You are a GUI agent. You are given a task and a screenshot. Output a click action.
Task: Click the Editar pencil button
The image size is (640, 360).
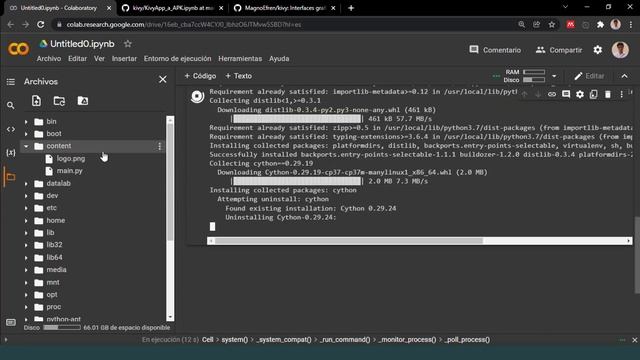[589, 76]
